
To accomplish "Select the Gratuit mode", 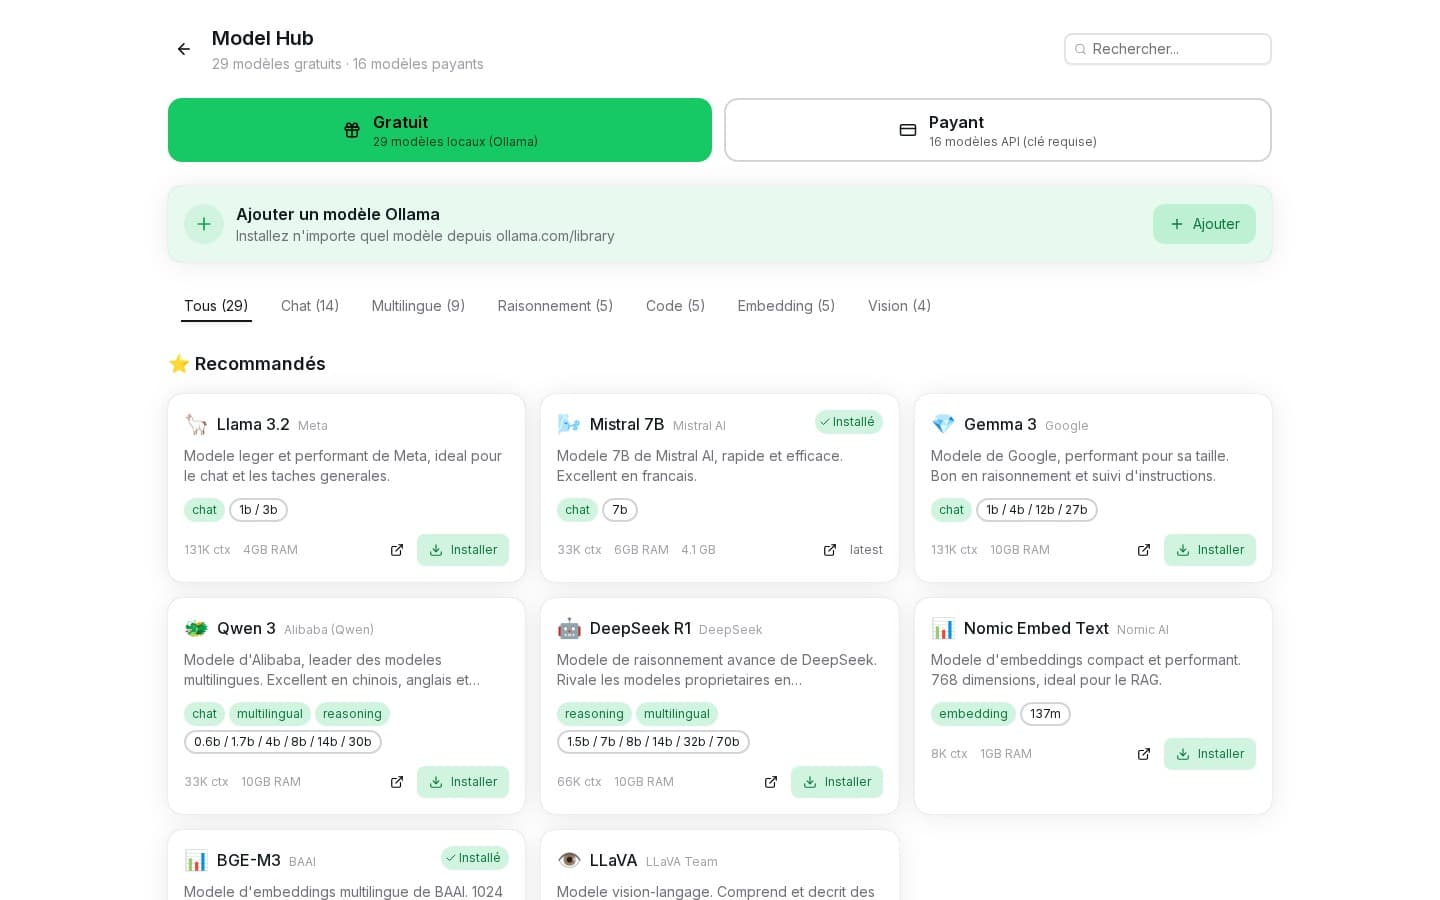I will (x=440, y=130).
